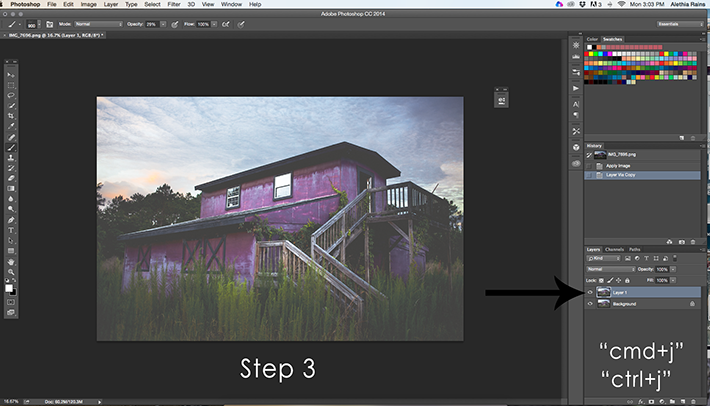Open the Character panel icon in dock
Image resolution: width=710 pixels, height=406 pixels.
pos(576,104)
